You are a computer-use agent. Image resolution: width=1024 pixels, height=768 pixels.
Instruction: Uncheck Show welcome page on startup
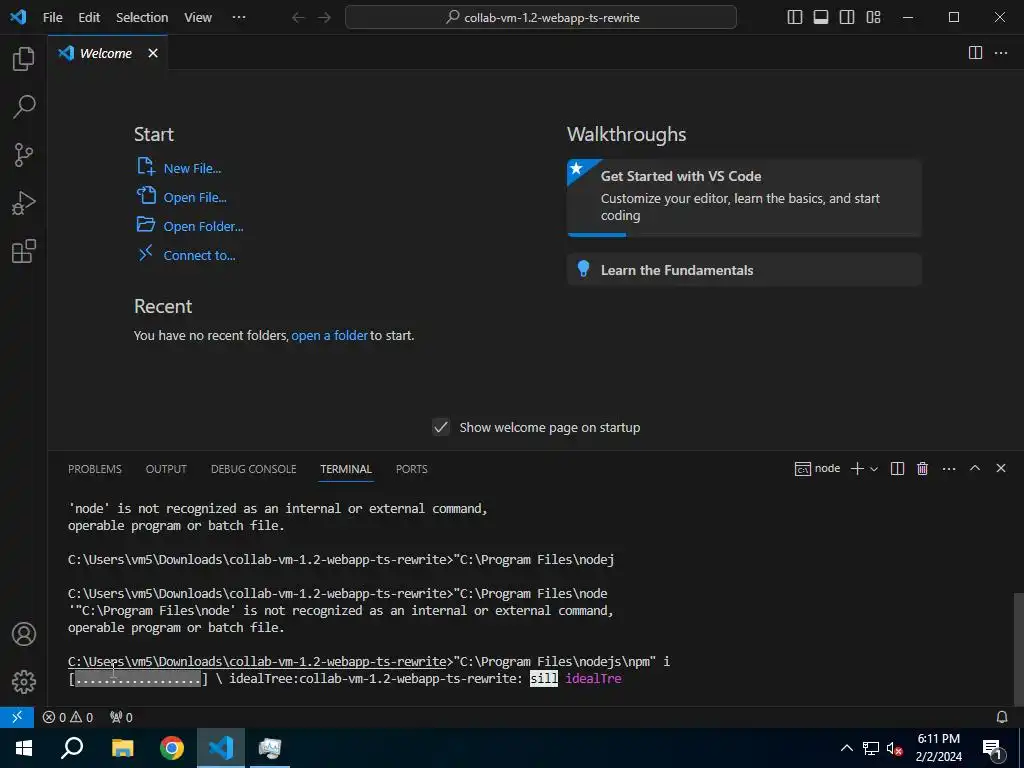(x=441, y=427)
